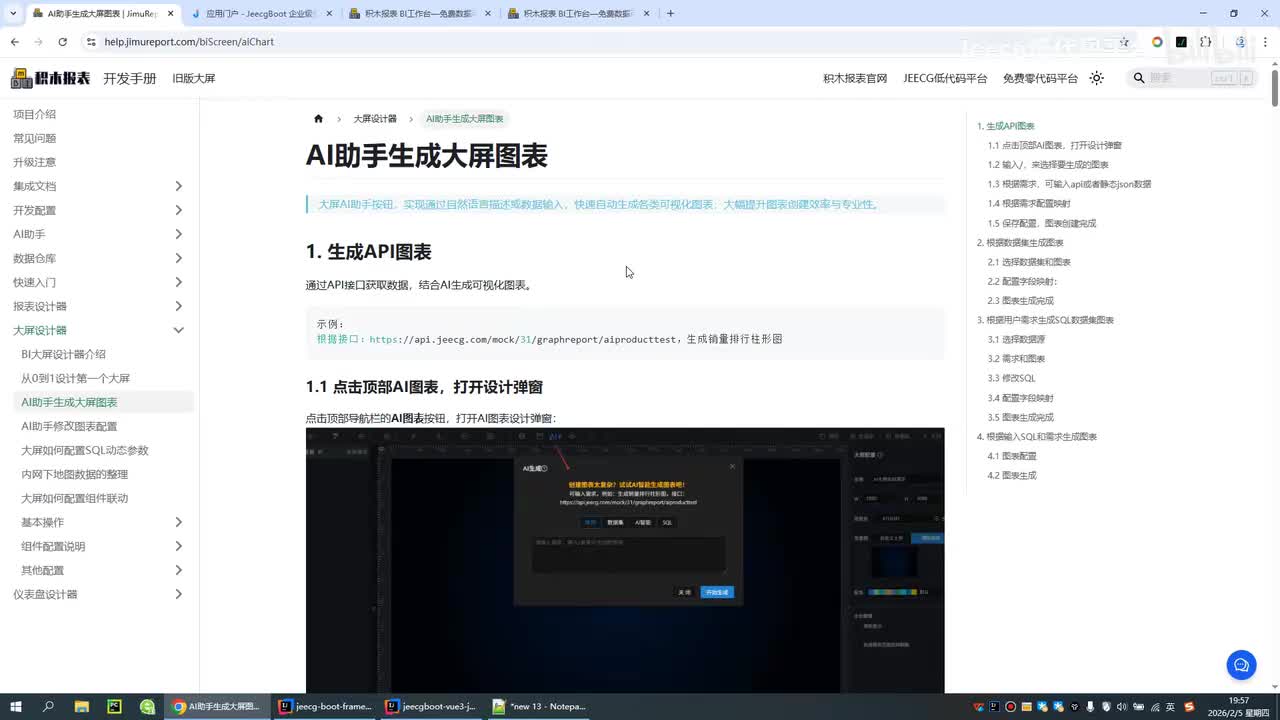Open 常见问题 in the sidebar
1280x720 pixels.
click(34, 138)
